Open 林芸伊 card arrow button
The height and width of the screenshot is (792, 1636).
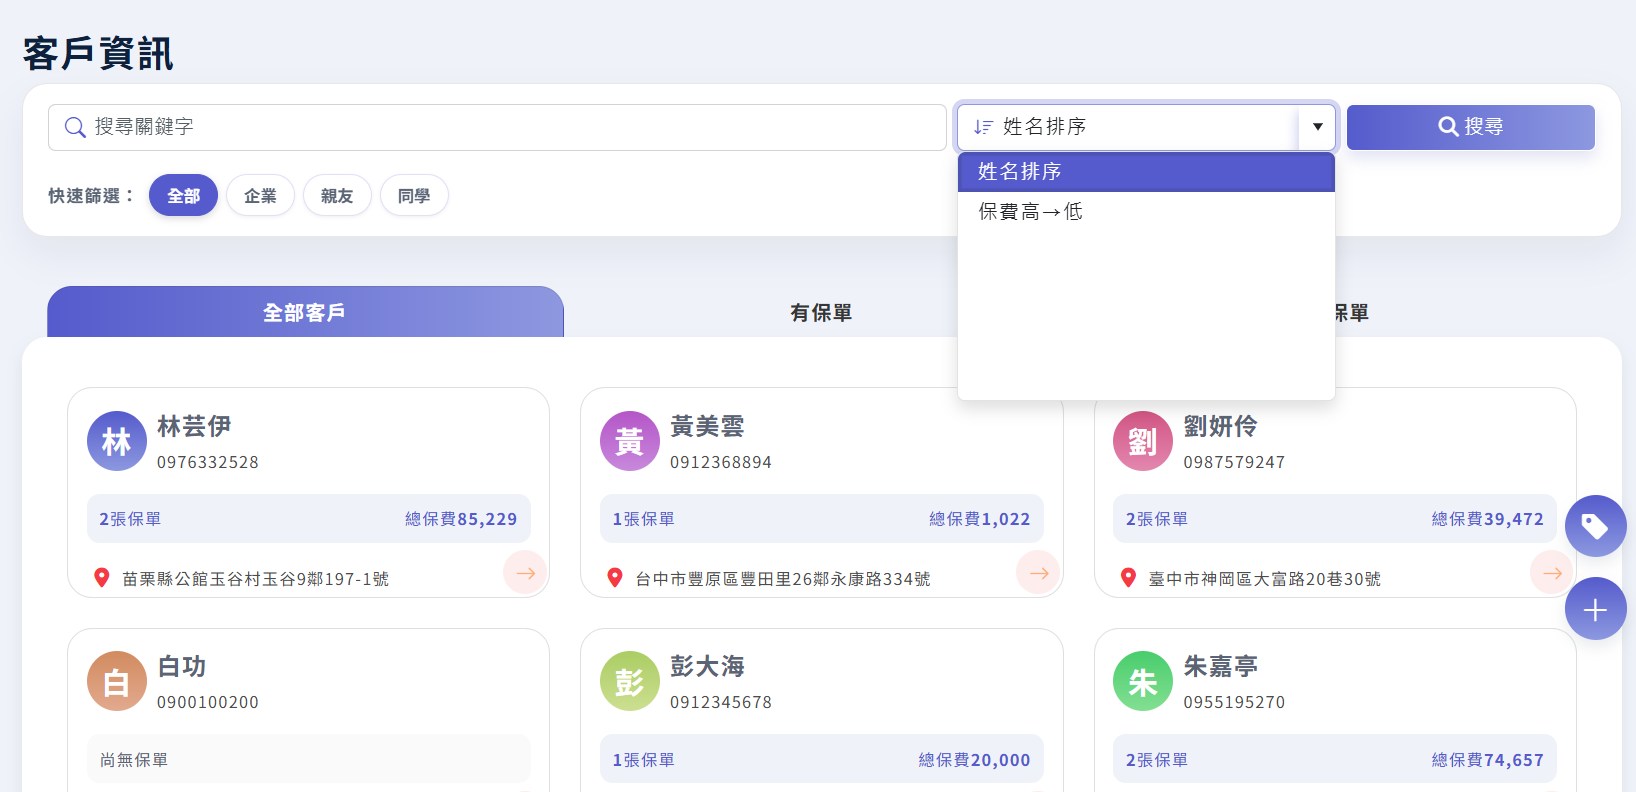click(525, 573)
